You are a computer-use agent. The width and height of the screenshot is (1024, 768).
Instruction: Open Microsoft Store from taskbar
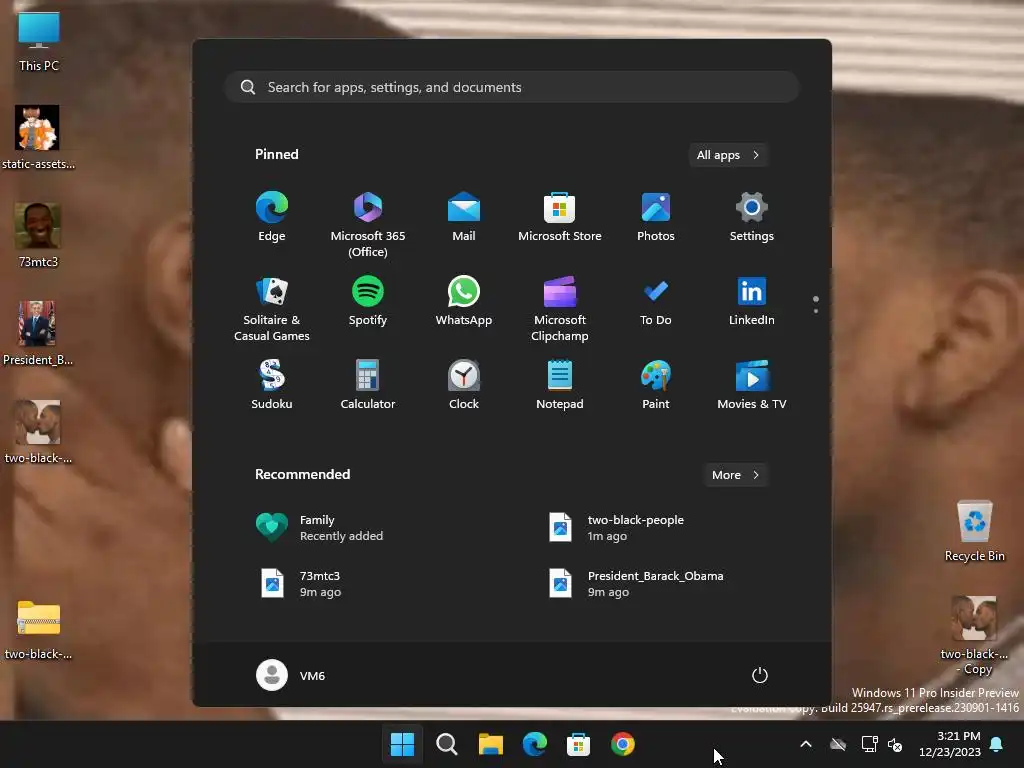tap(578, 744)
